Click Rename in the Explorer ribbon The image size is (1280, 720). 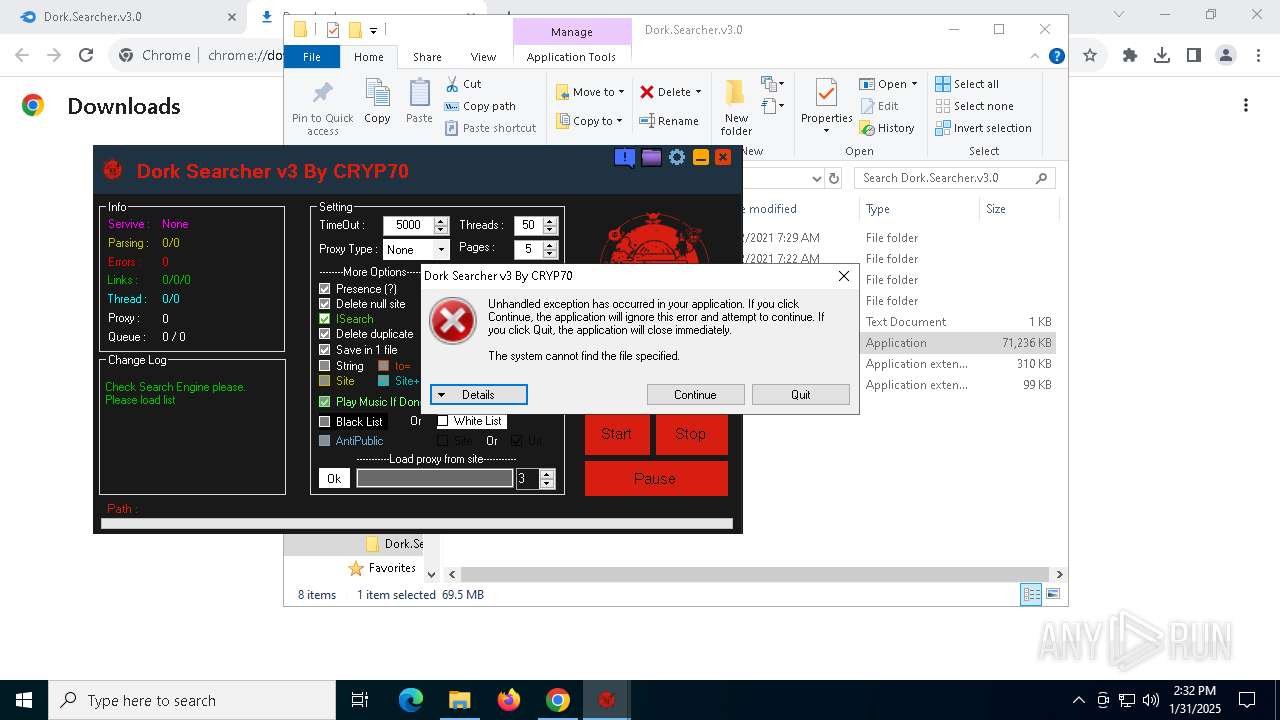669,121
